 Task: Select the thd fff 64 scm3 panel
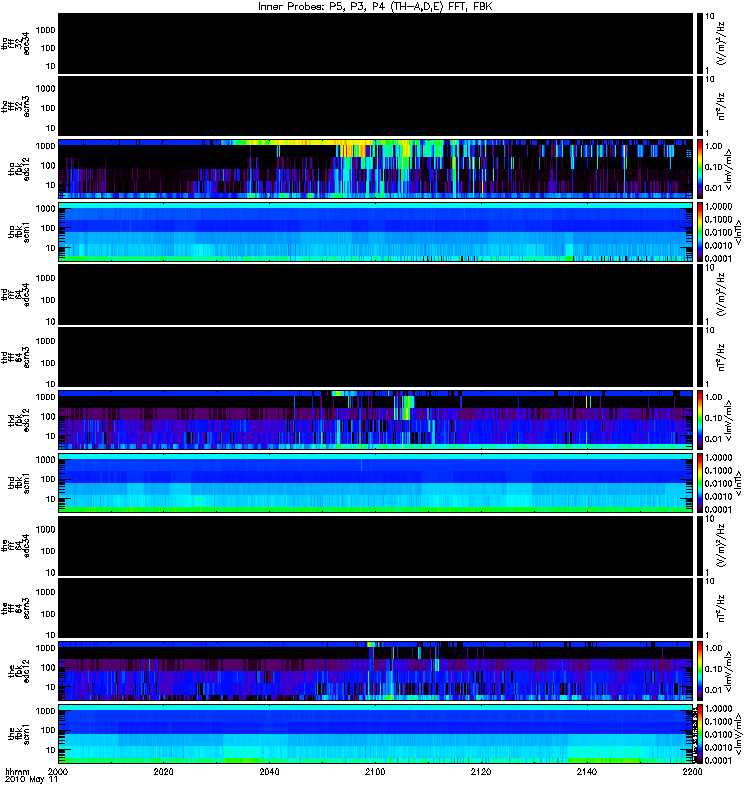[376, 357]
